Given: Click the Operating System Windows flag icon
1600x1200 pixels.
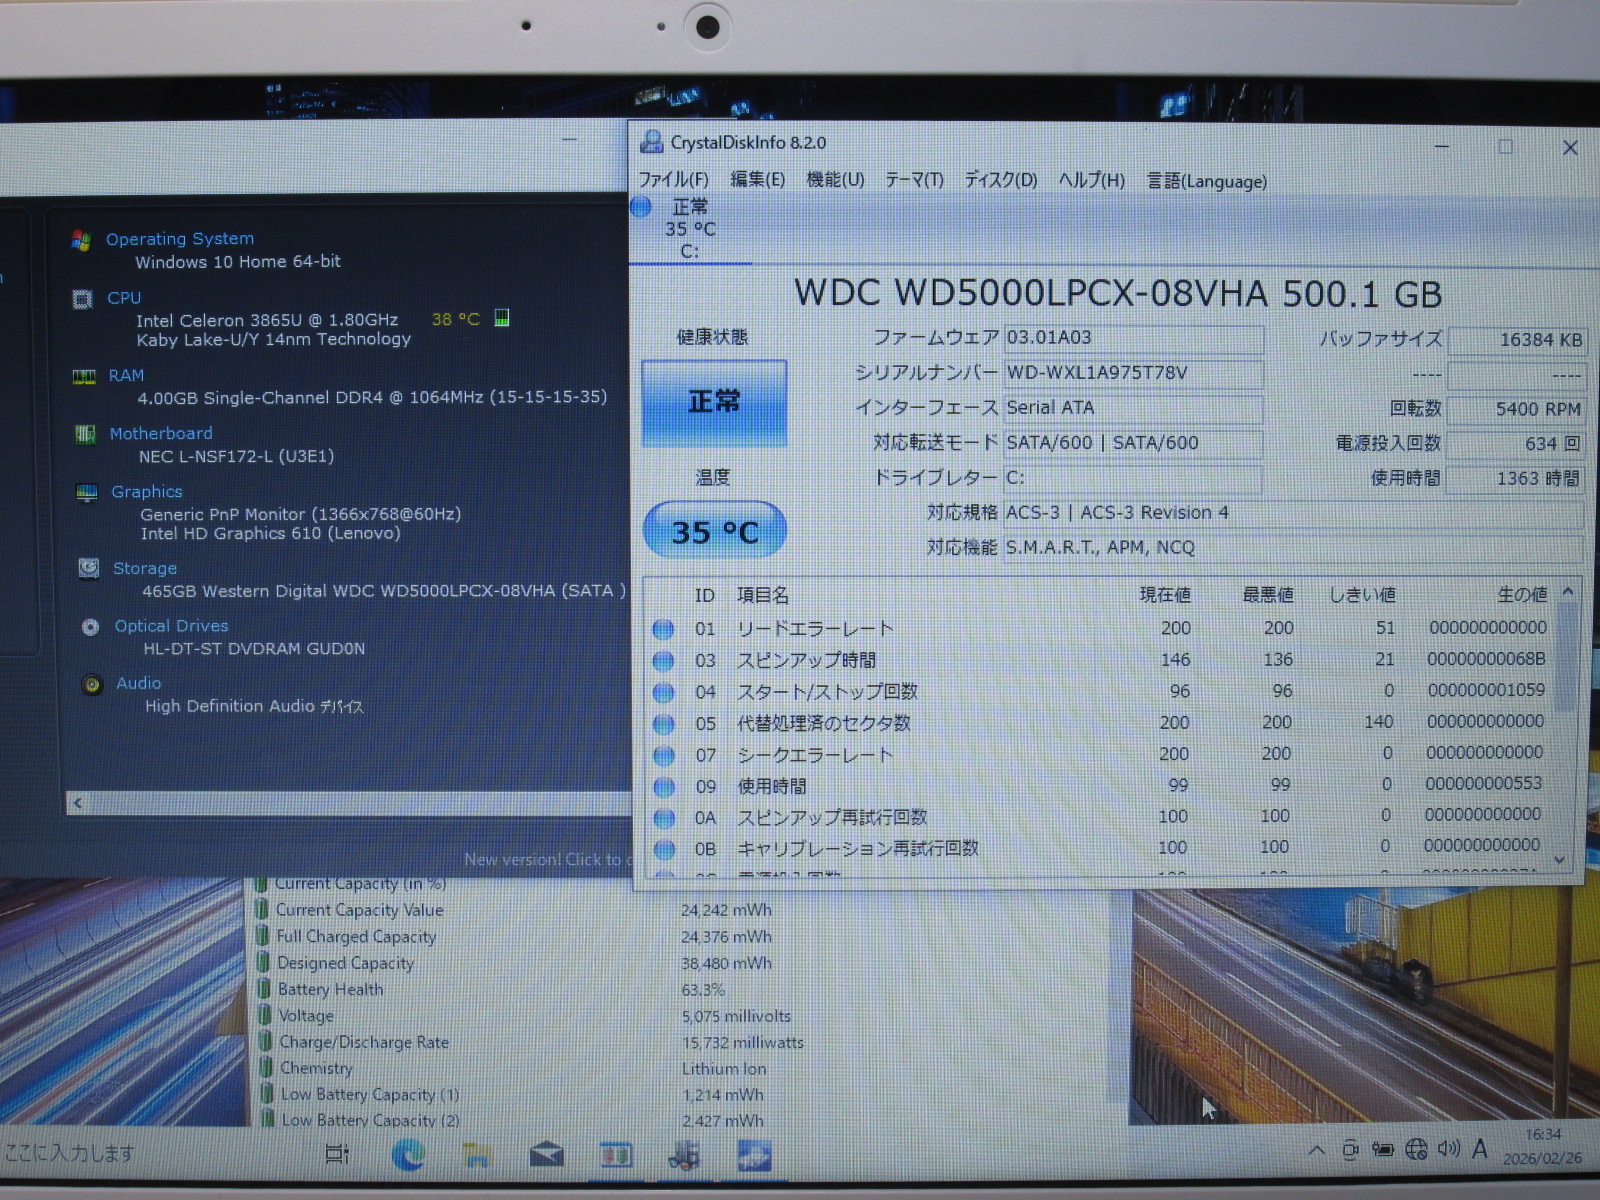Looking at the screenshot, I should (81, 240).
